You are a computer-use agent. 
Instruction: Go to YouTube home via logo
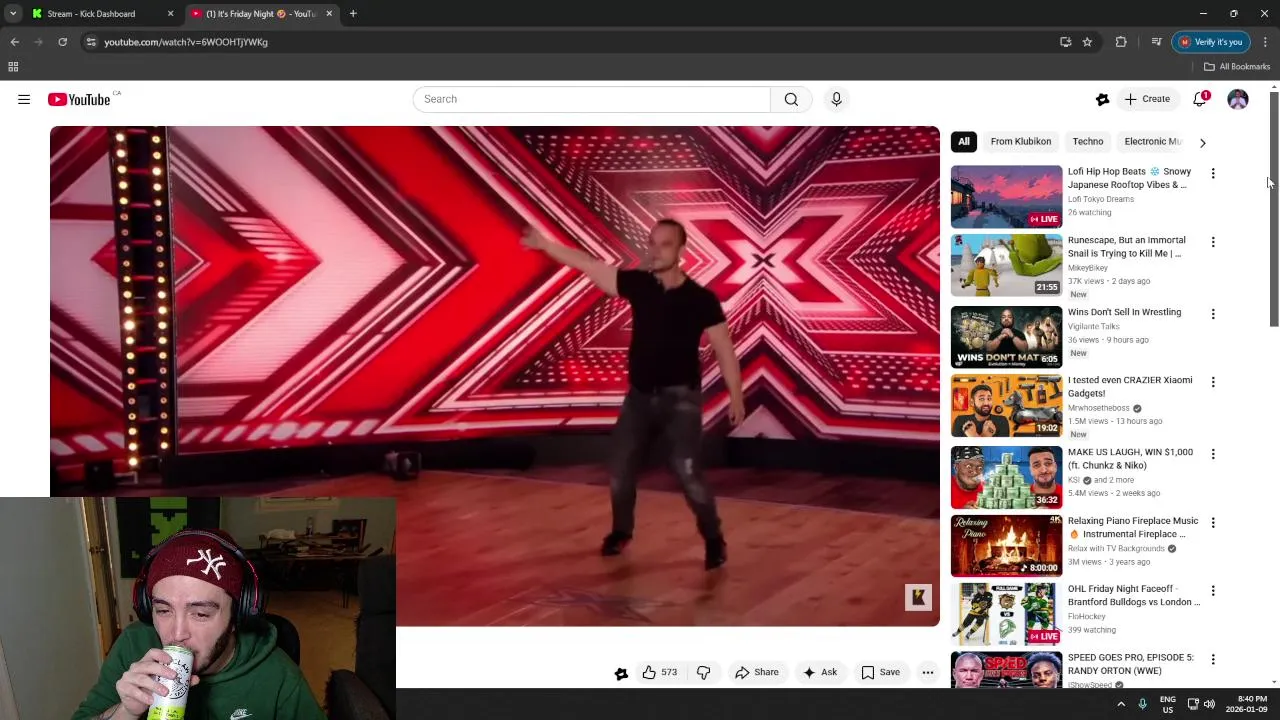(x=79, y=99)
